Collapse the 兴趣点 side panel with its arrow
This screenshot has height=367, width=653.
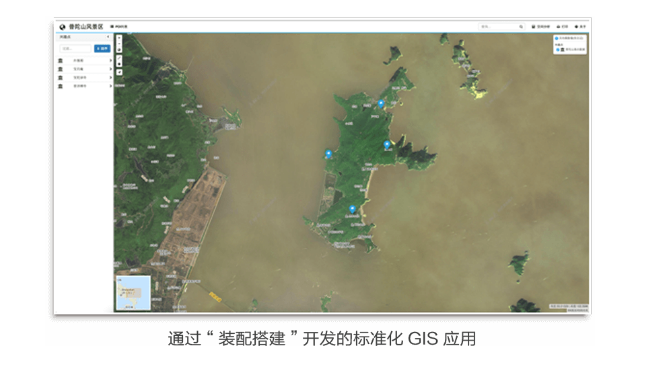click(108, 37)
